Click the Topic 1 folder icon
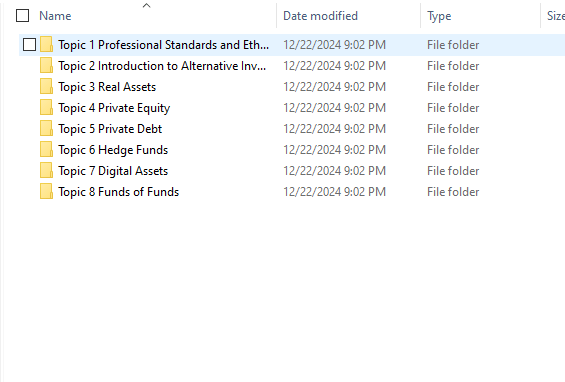Viewport: 565px width, 382px height. pos(46,45)
